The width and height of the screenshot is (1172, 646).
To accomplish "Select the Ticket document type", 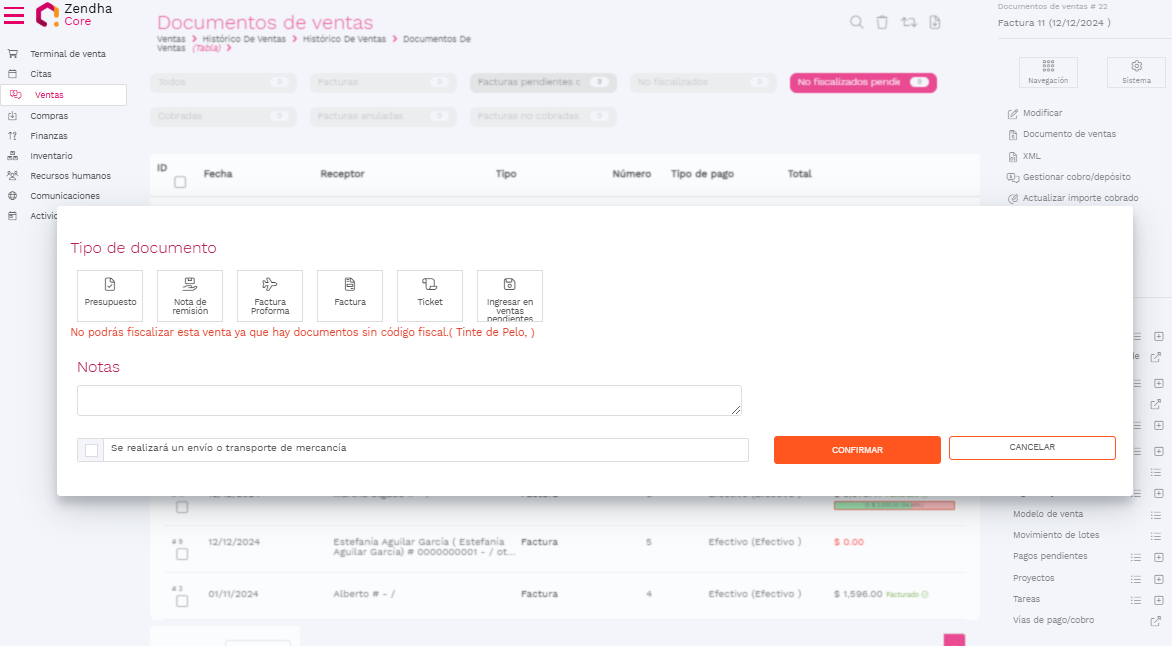I will pos(430,295).
